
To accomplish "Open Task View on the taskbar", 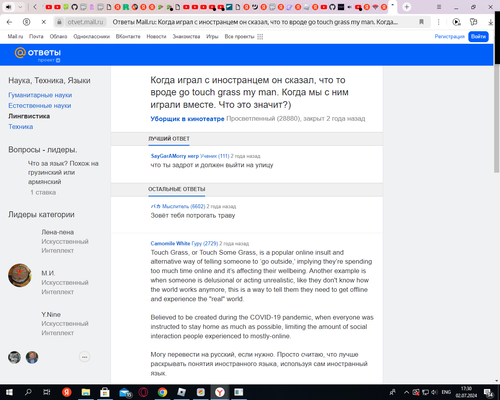I will [x=47, y=392].
